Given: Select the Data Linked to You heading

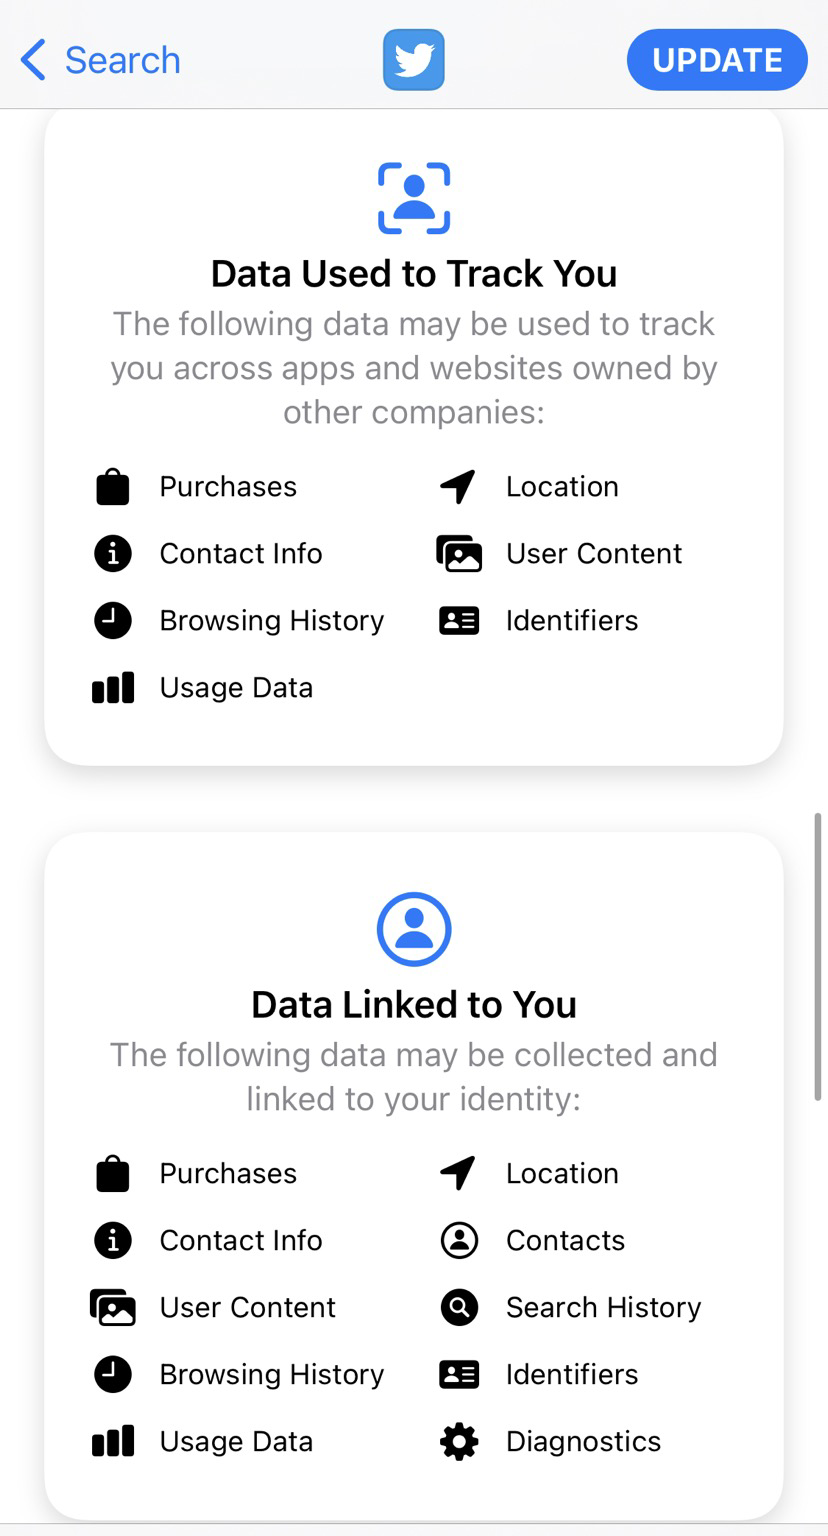Looking at the screenshot, I should 414,1004.
